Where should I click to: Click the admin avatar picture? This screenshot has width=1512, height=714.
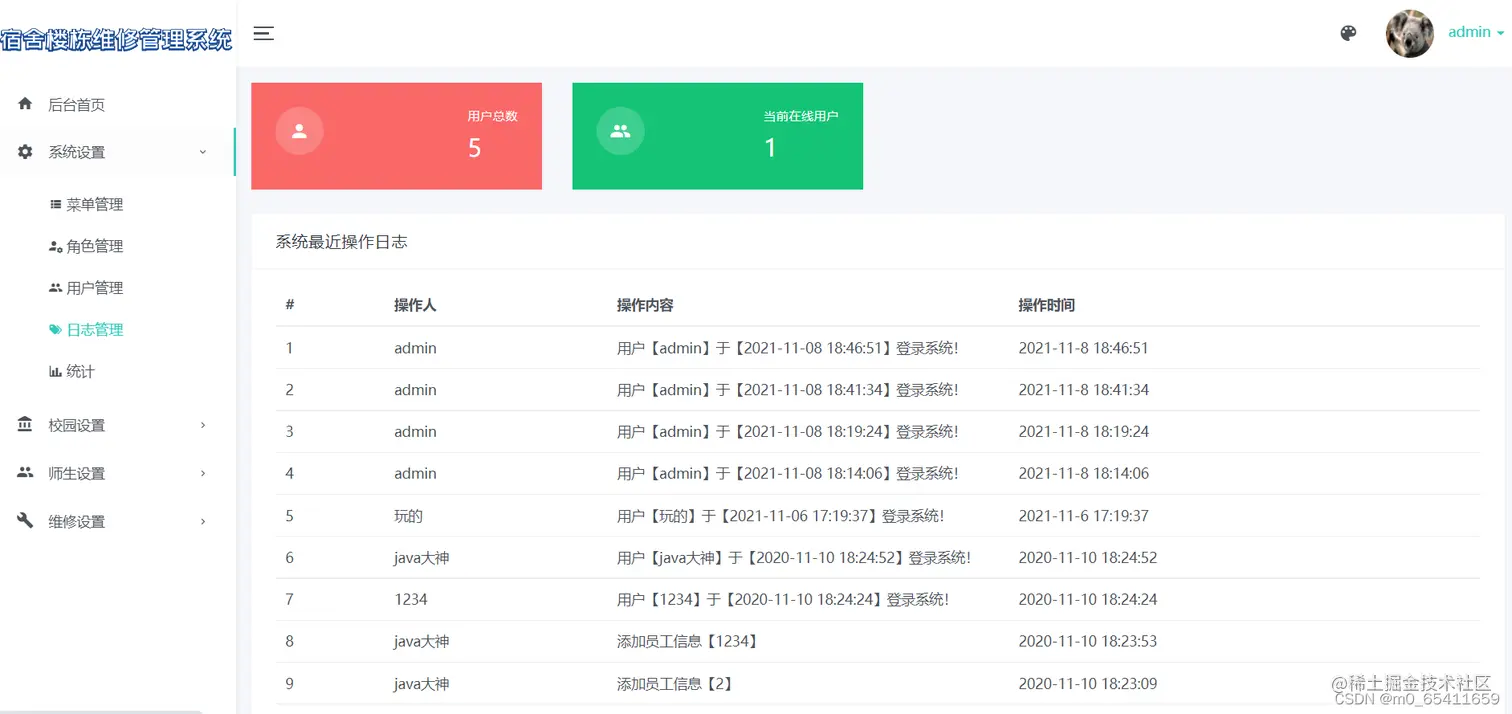[1410, 33]
